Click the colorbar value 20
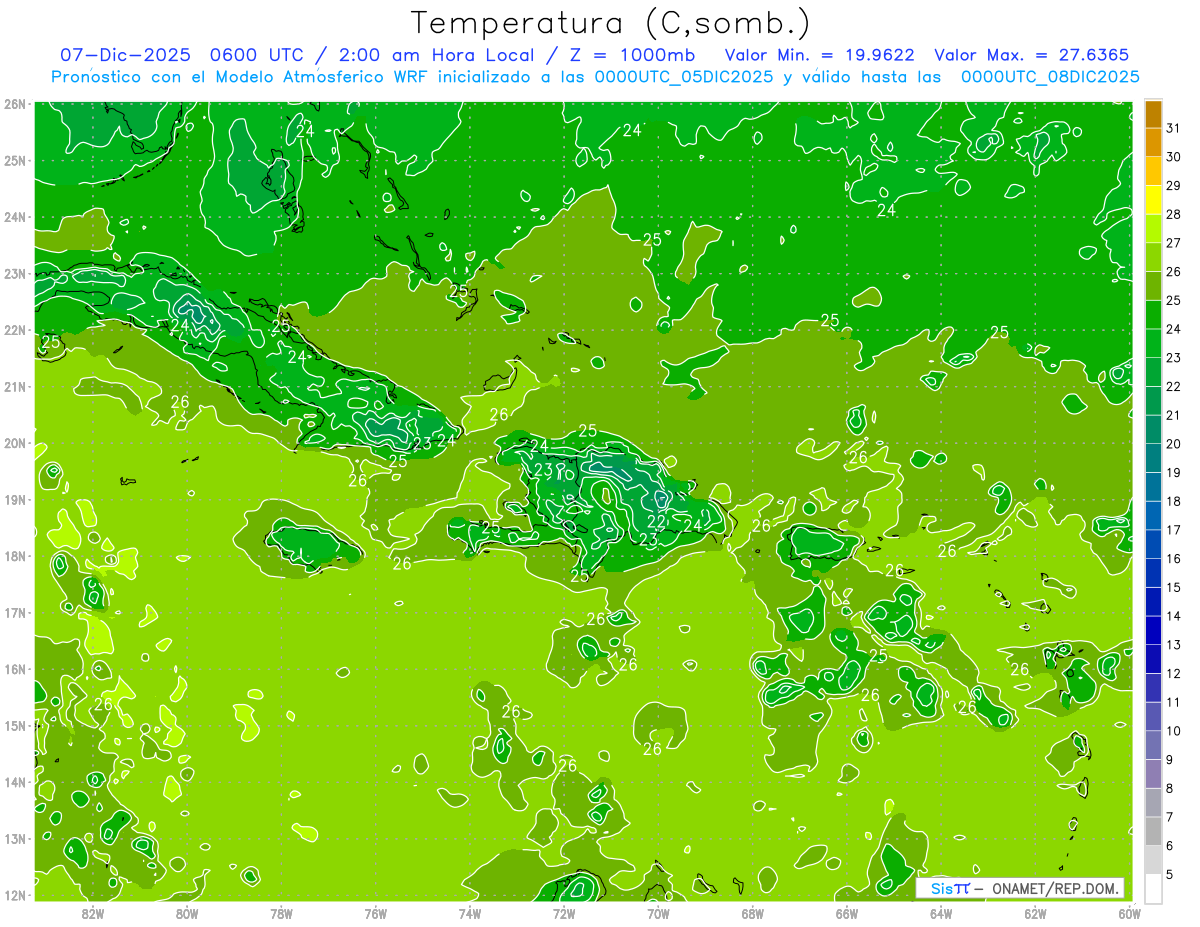The width and height of the screenshot is (1200, 927). point(1174,444)
